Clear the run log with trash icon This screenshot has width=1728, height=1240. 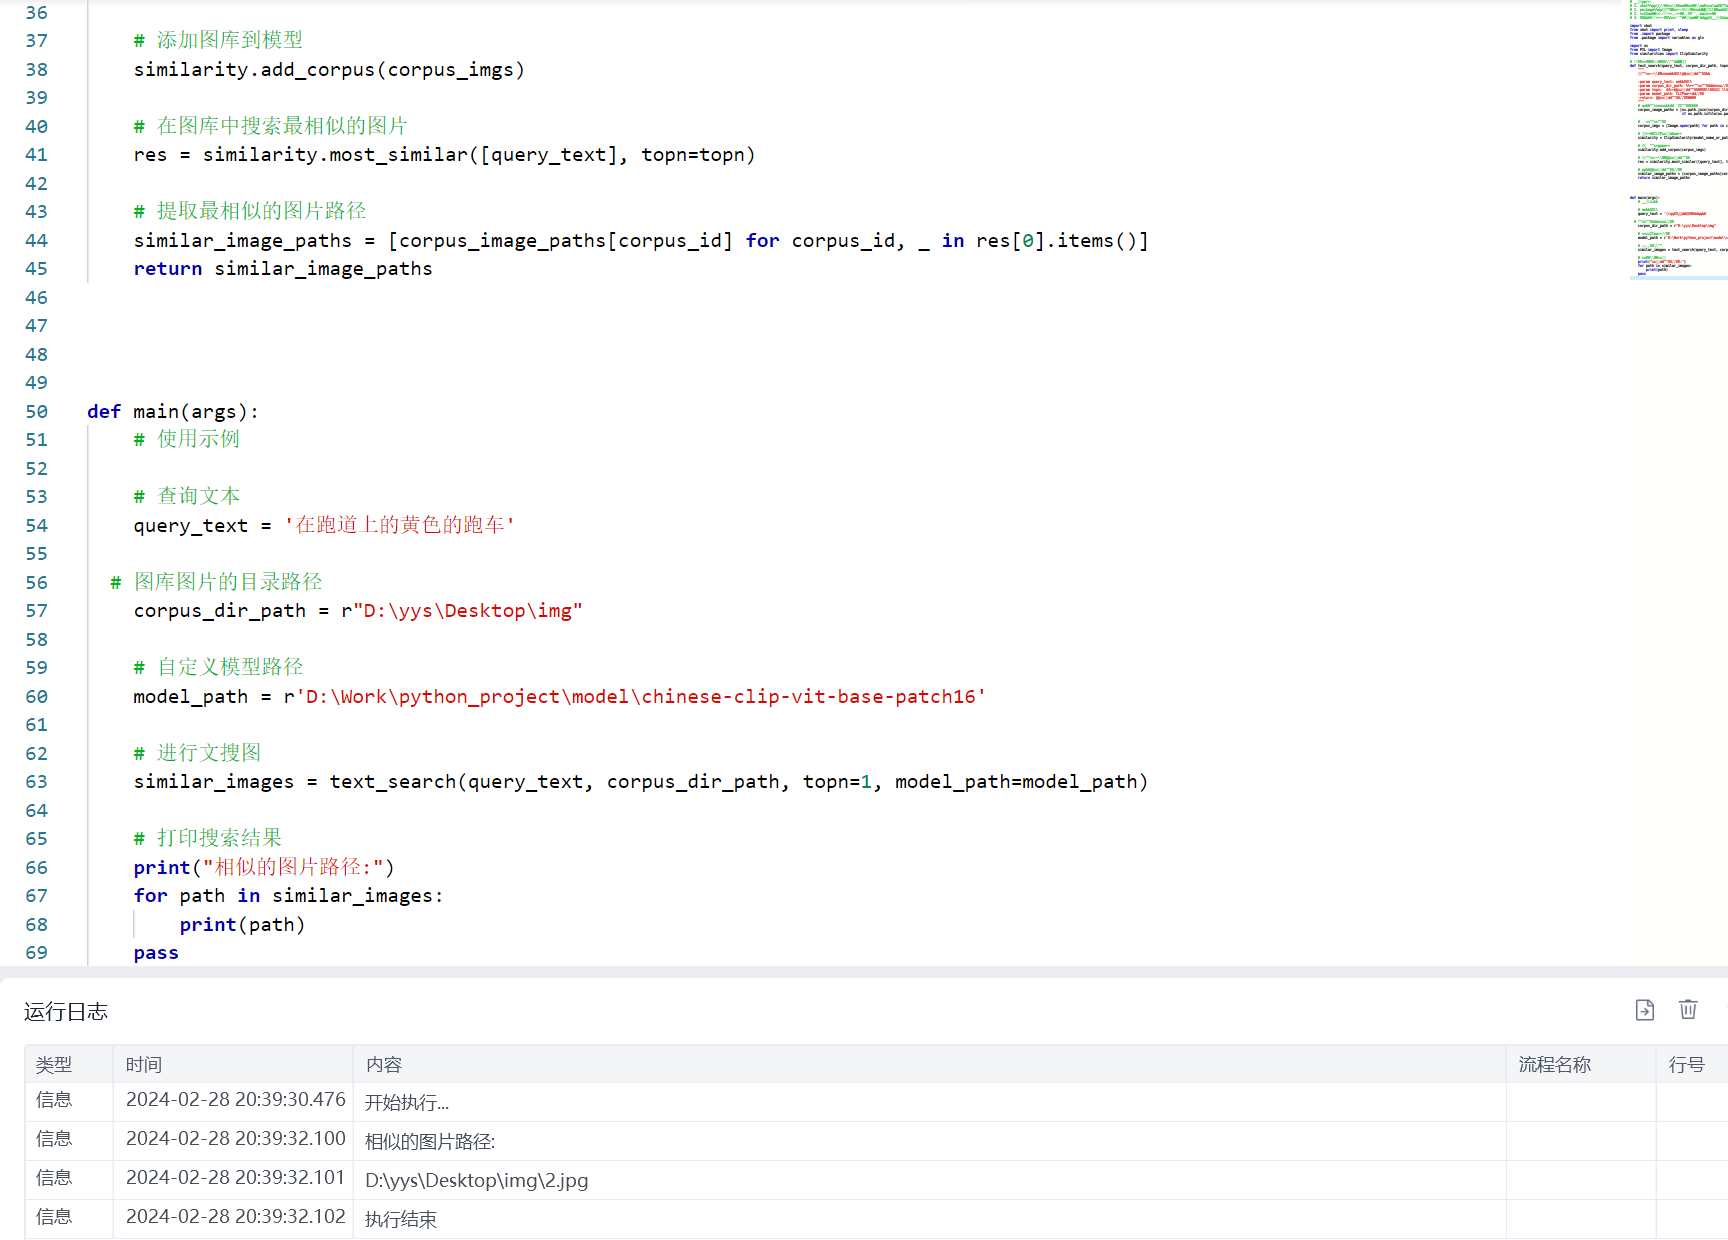coord(1688,1010)
